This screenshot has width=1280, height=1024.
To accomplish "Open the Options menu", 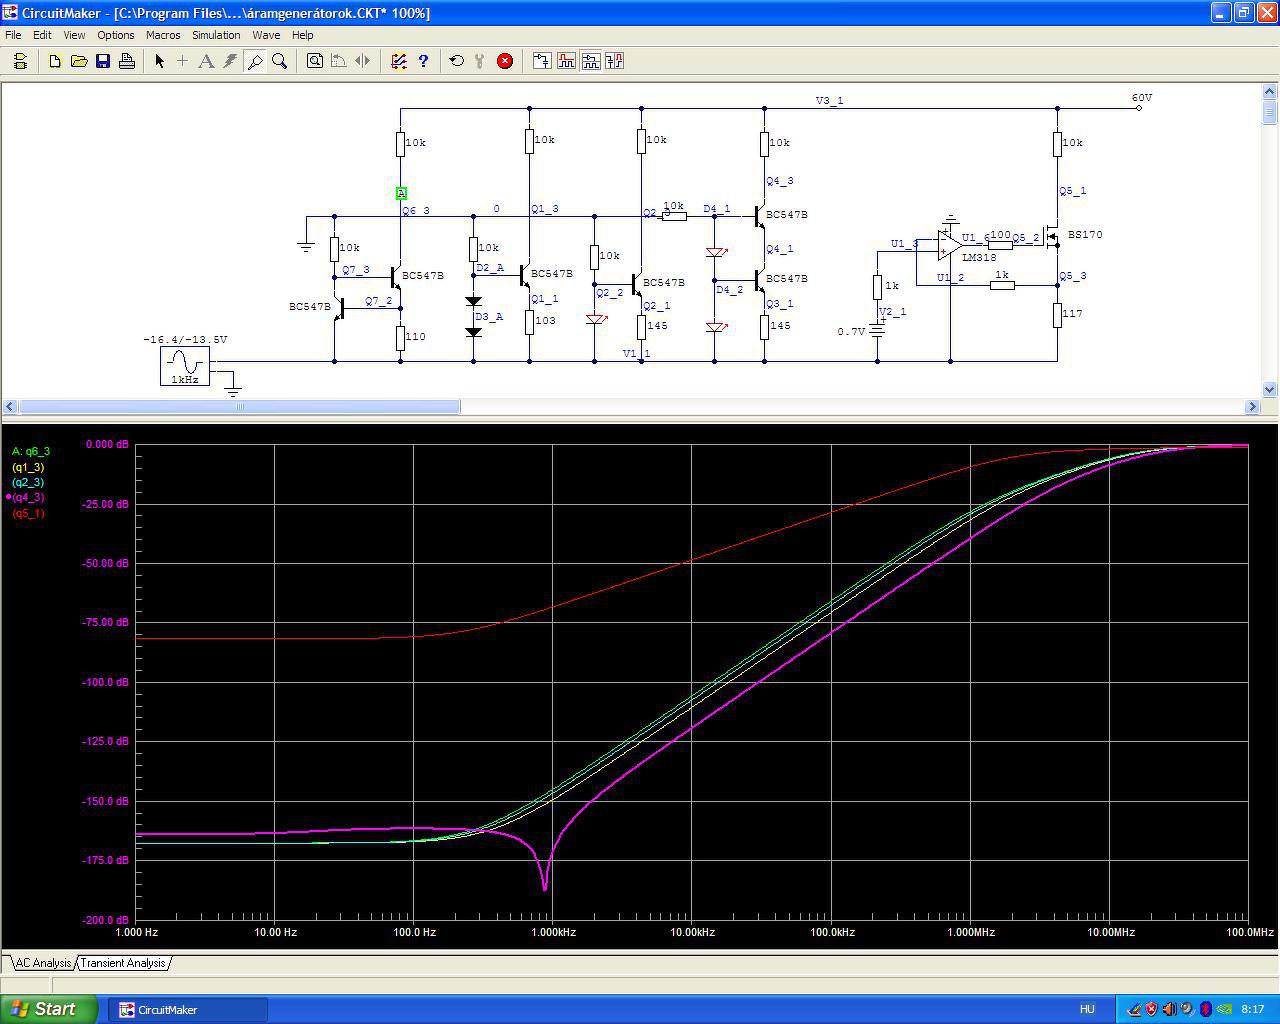I will (116, 35).
